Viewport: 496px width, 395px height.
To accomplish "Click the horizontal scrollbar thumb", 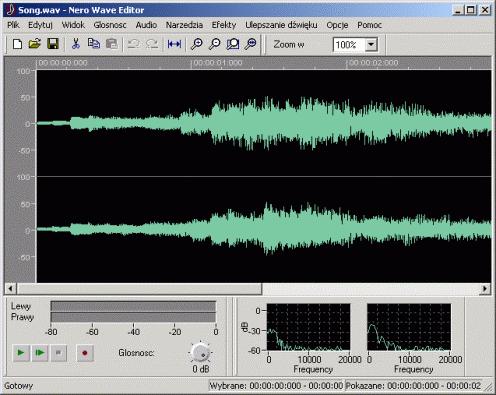I will coord(140,288).
